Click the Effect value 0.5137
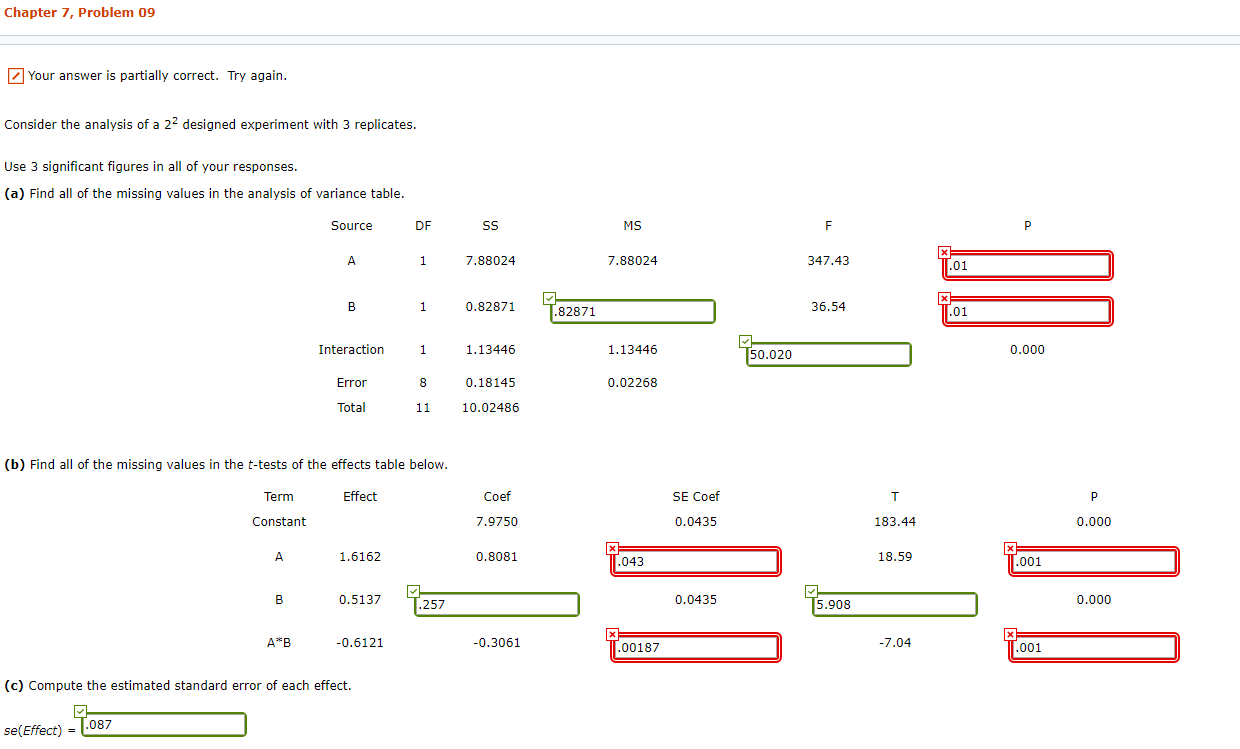This screenshot has width=1240, height=749. point(360,600)
